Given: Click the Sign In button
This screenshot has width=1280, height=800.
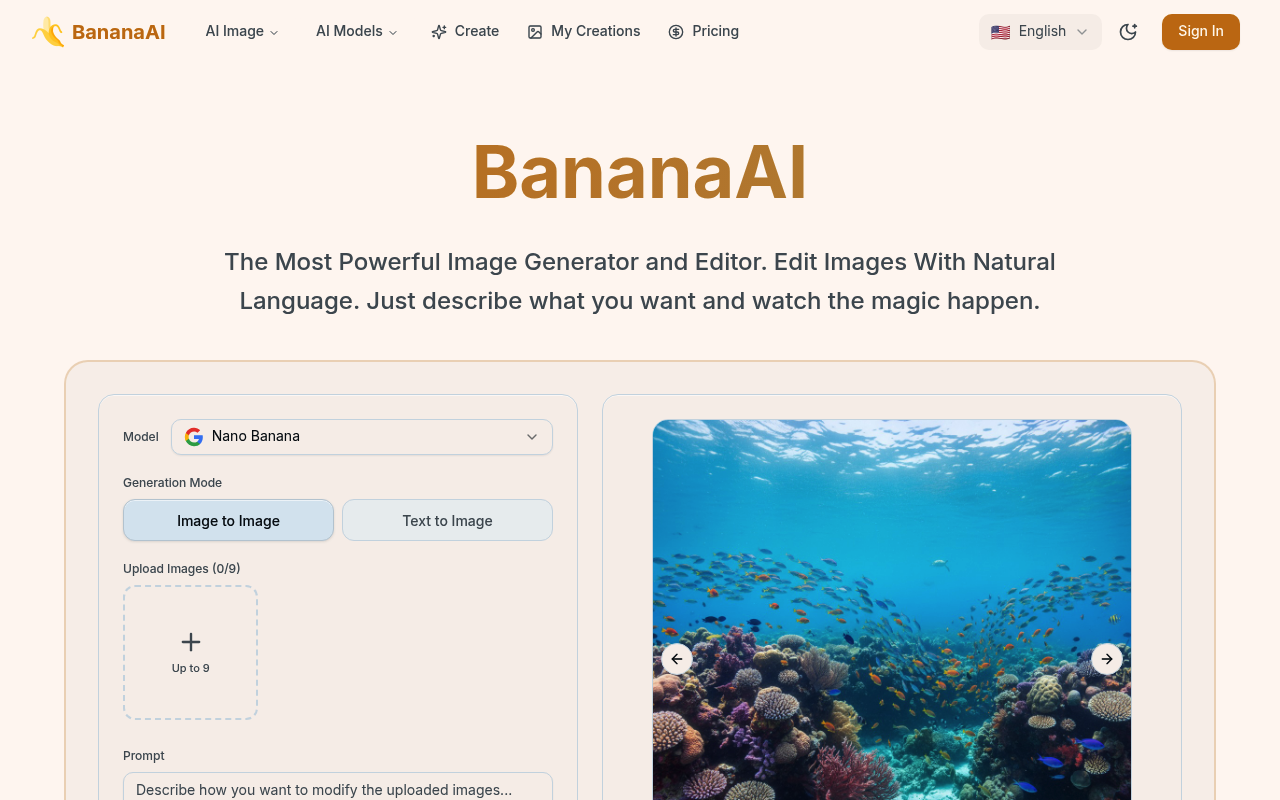Looking at the screenshot, I should tap(1201, 32).
